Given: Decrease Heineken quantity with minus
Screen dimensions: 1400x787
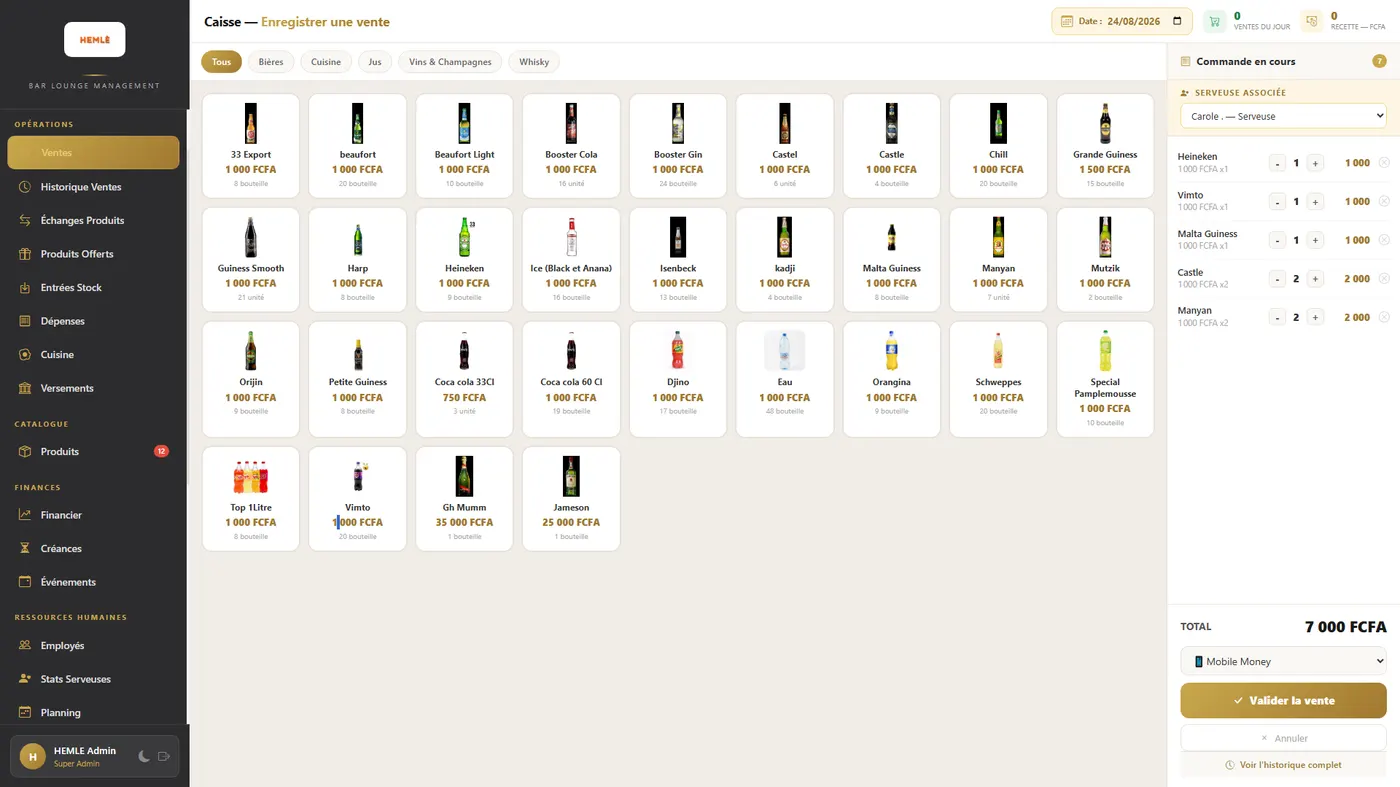Looking at the screenshot, I should (1277, 163).
